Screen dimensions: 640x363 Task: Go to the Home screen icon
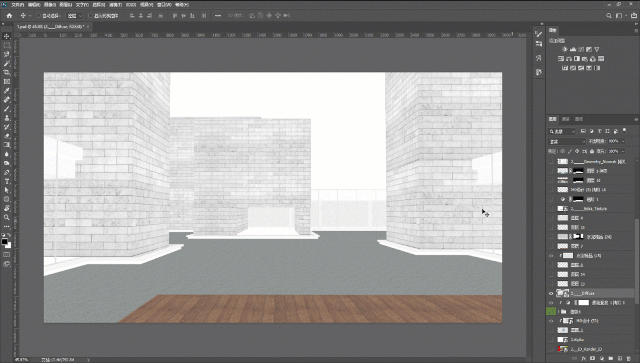(x=9, y=16)
